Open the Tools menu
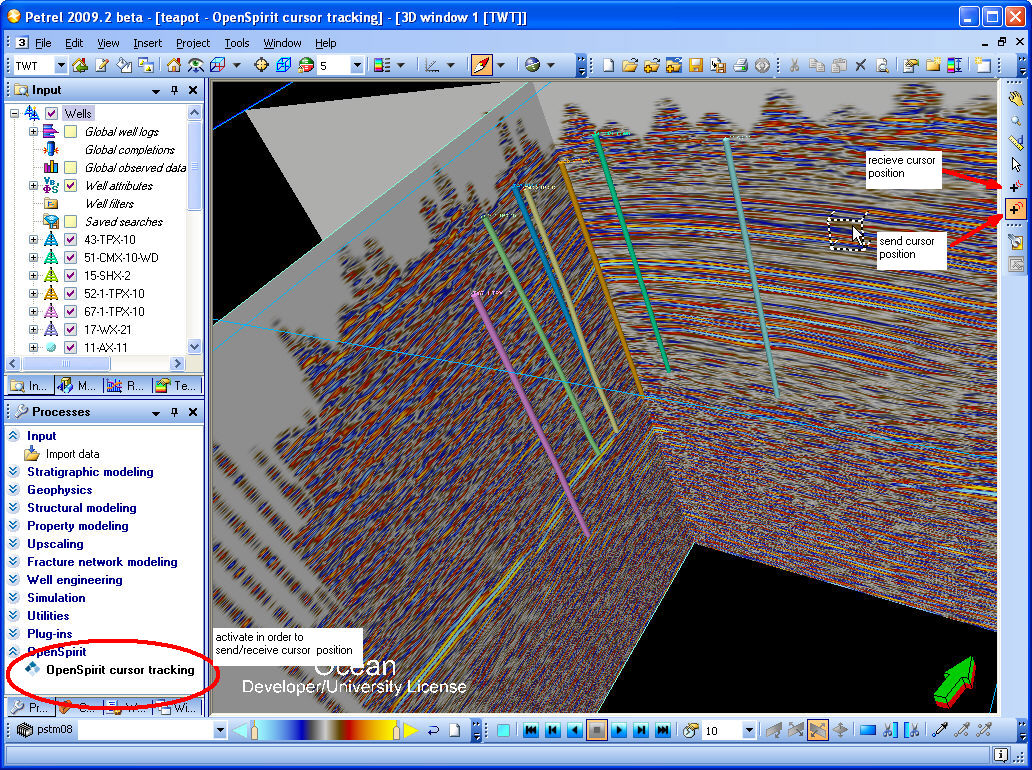The height and width of the screenshot is (770, 1032). (x=237, y=43)
